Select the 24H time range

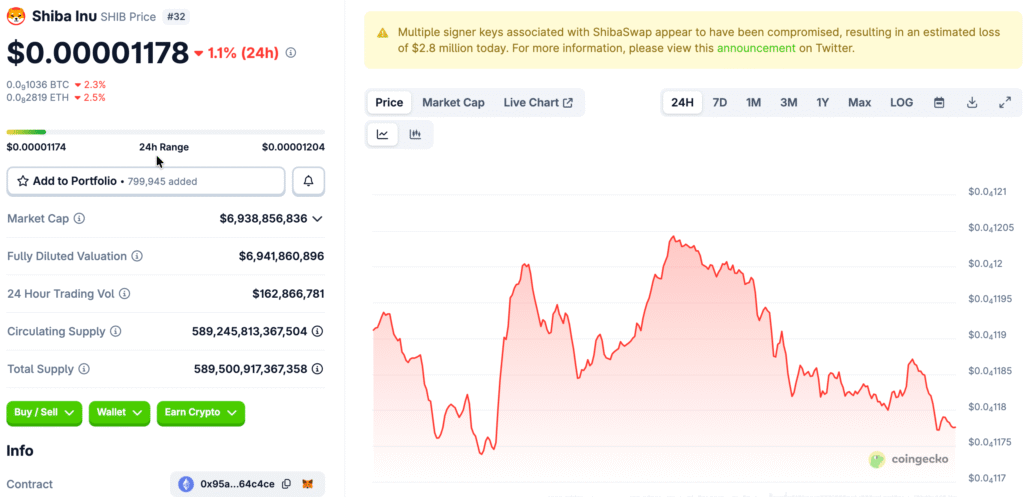[682, 103]
